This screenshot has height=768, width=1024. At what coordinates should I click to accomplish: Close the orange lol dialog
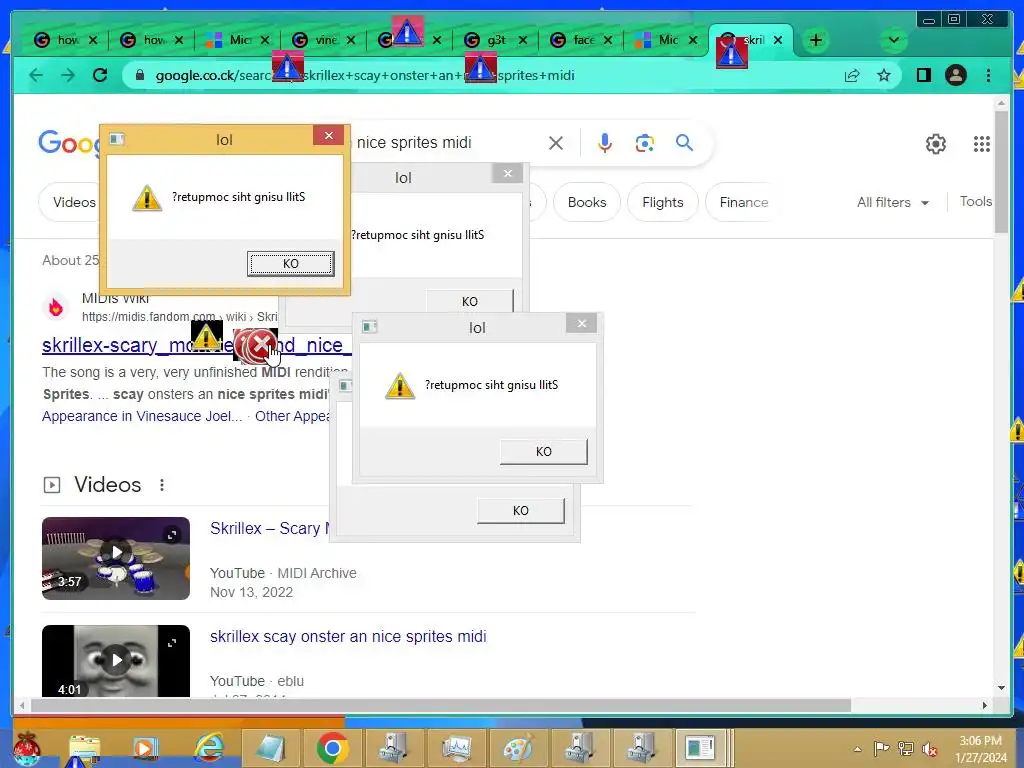(328, 135)
